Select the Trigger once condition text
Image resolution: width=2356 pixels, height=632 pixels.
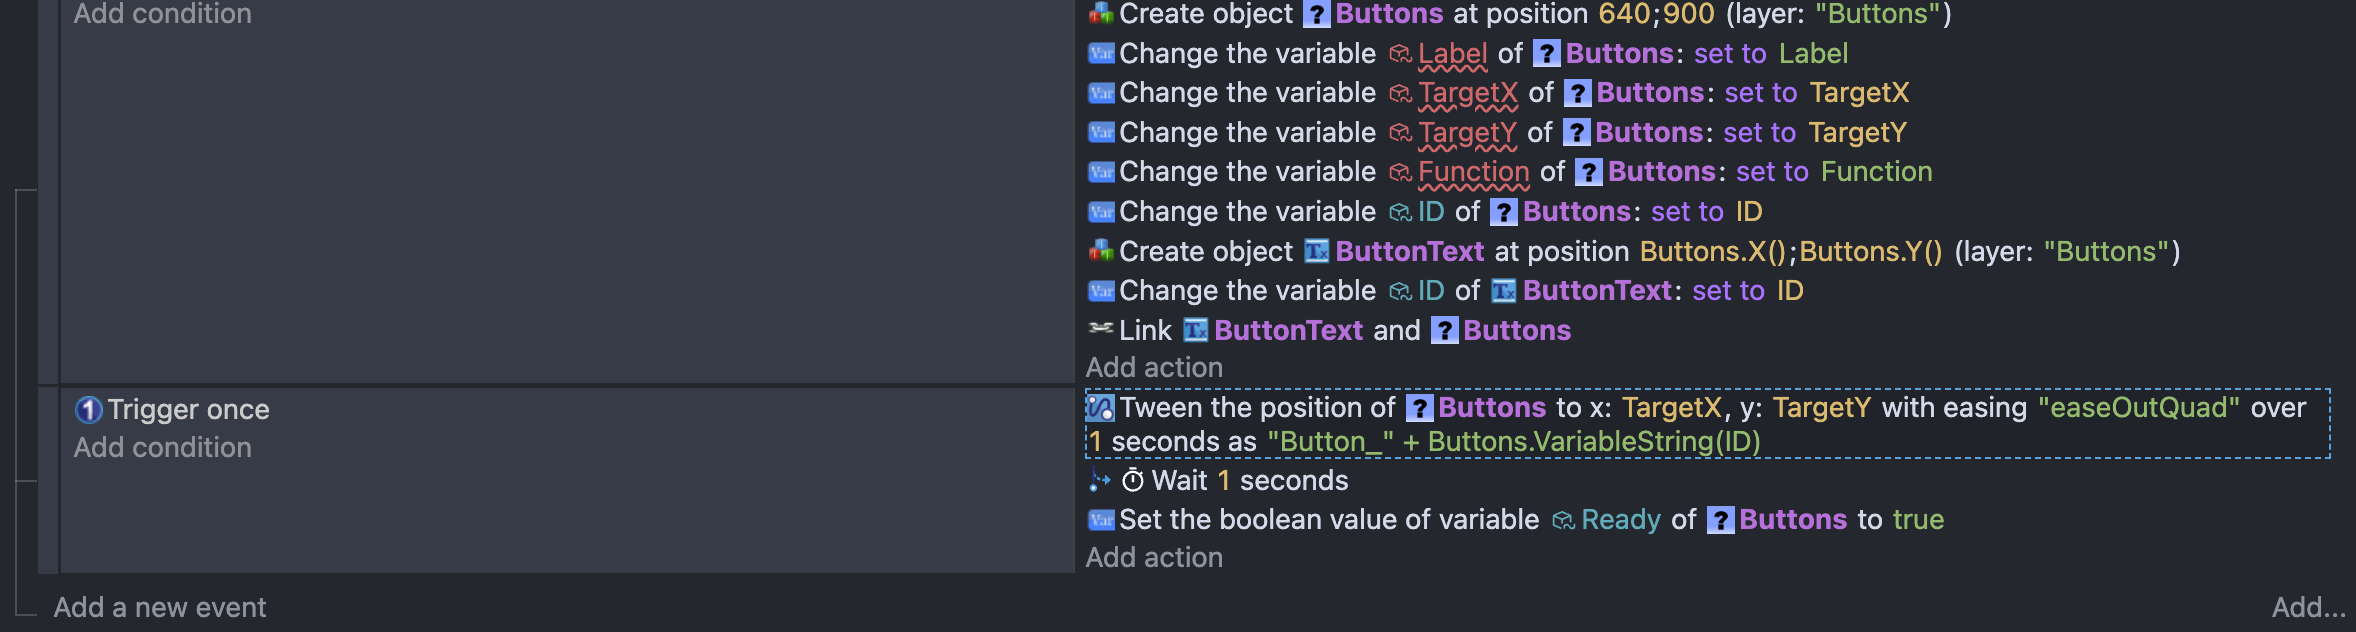pyautogui.click(x=188, y=409)
